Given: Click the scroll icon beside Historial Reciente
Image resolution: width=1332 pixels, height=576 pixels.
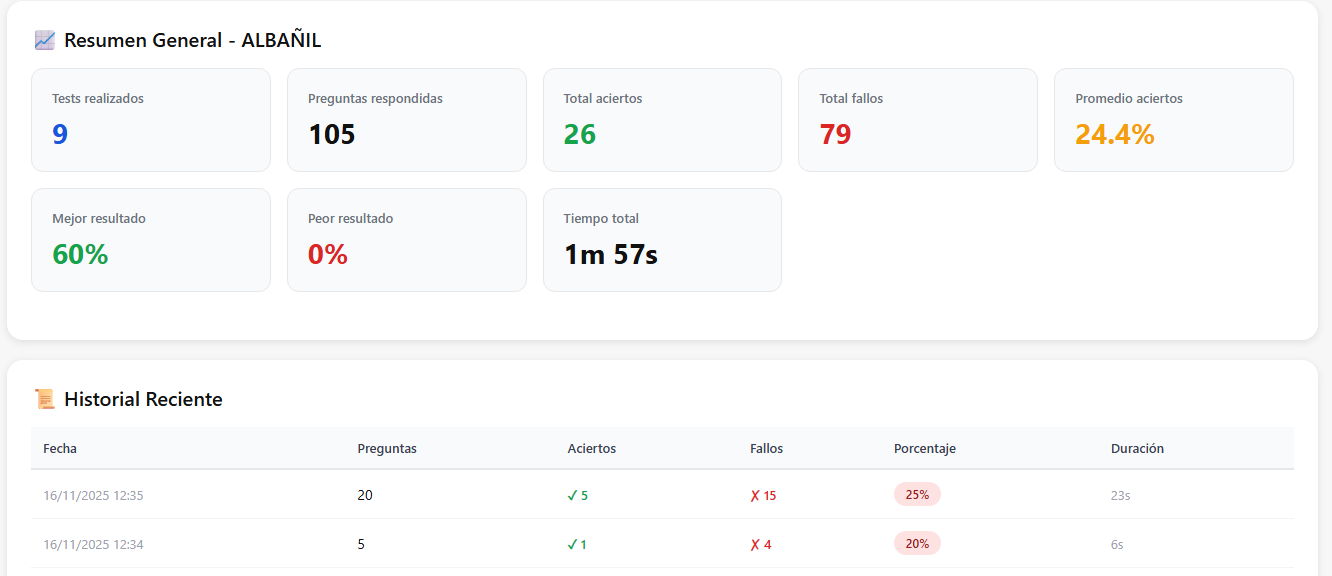Looking at the screenshot, I should [44, 399].
